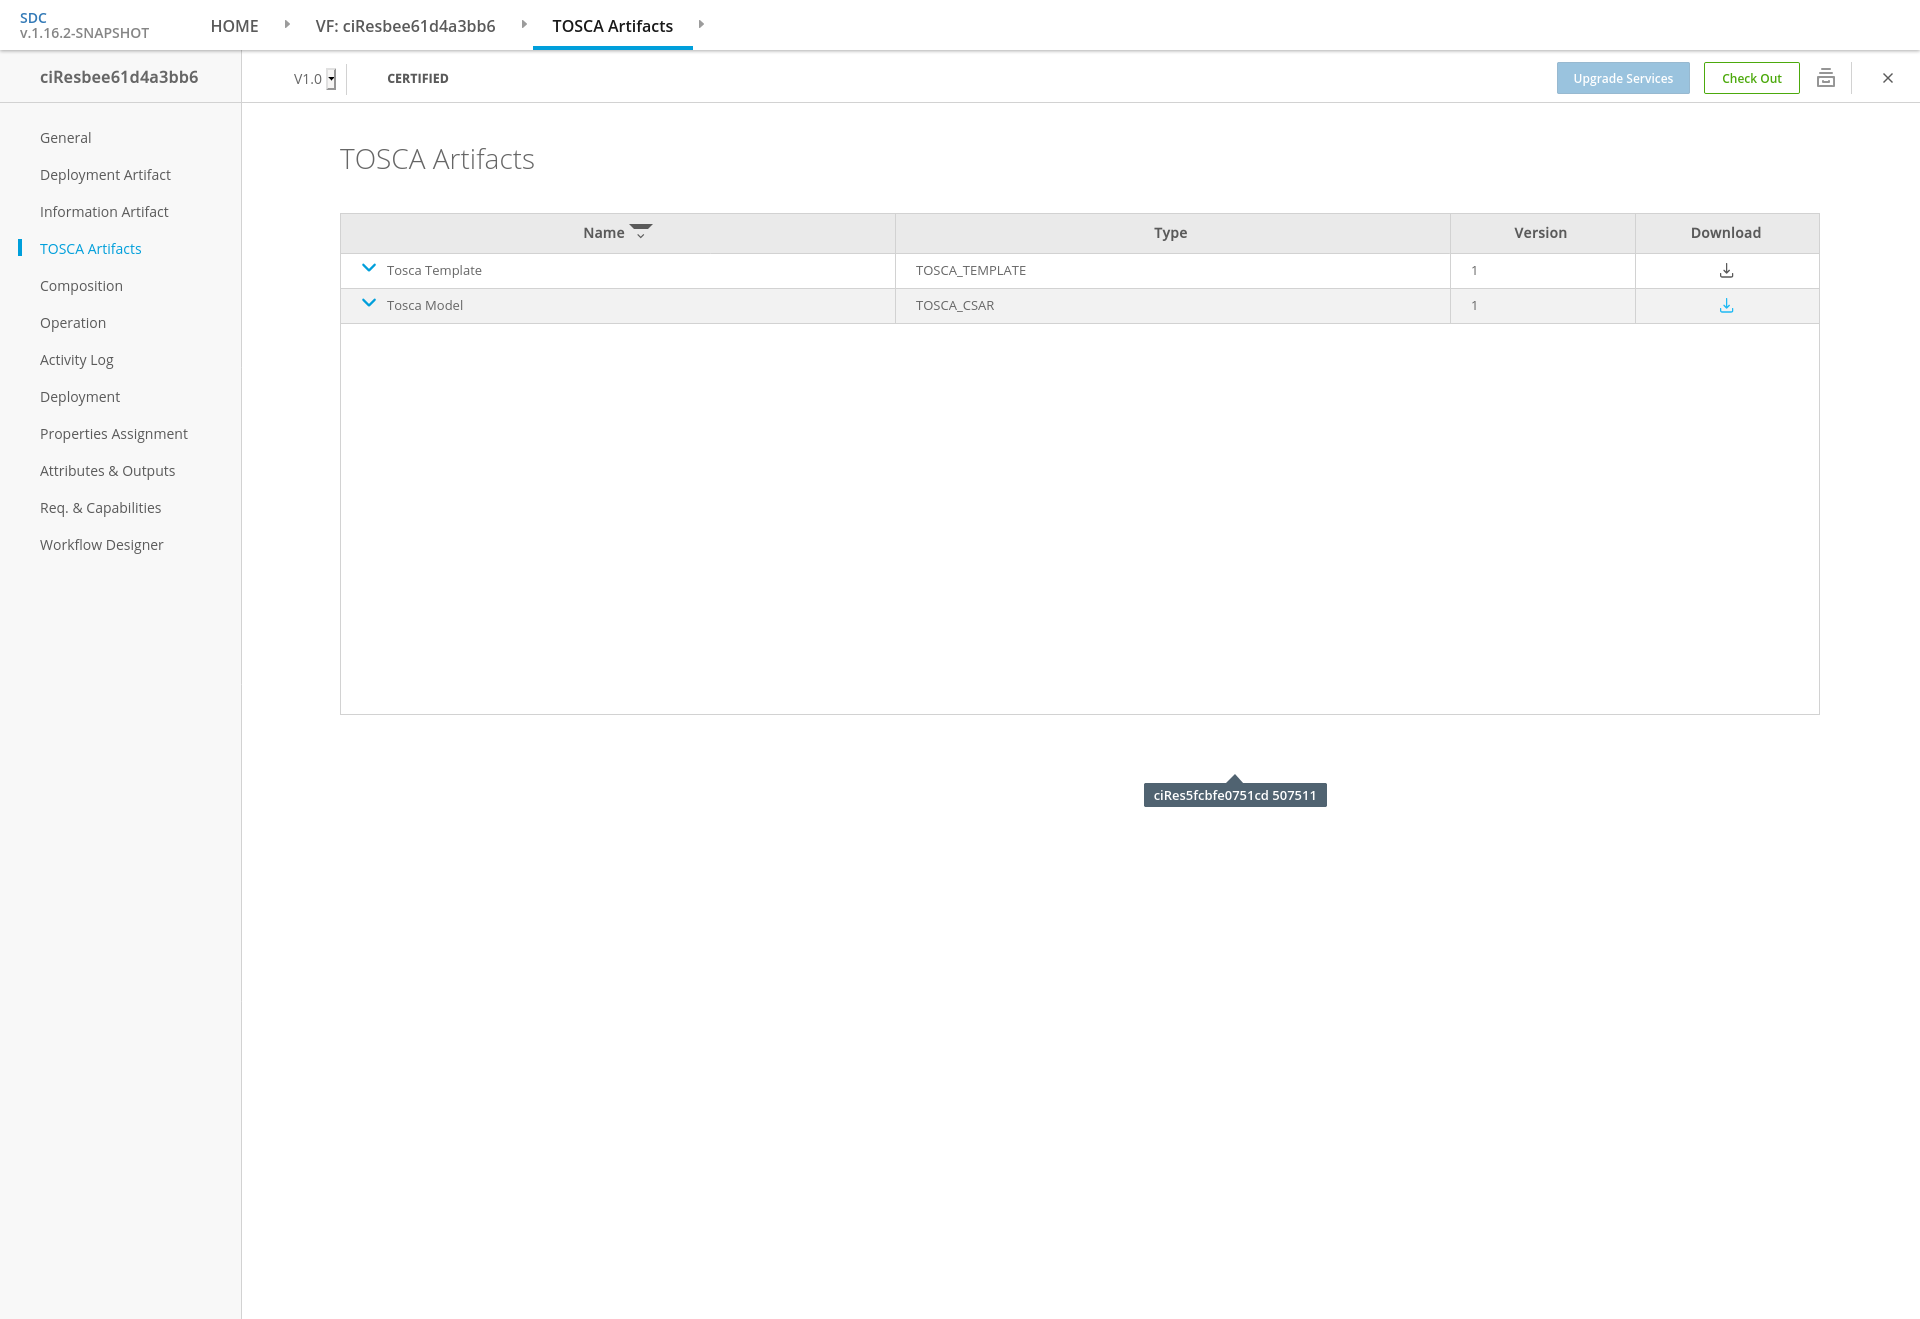Viewport: 1920px width, 1319px height.
Task: Click the arrow after the HOME breadcrumb
Action: click(x=287, y=25)
